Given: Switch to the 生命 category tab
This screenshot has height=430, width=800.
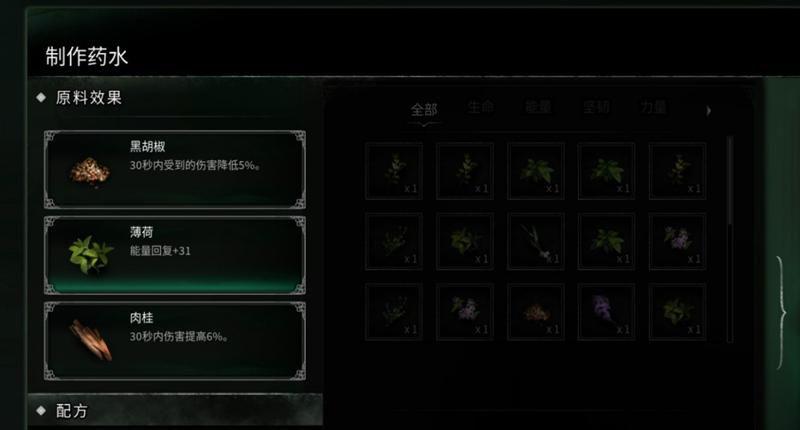Looking at the screenshot, I should click(x=481, y=107).
